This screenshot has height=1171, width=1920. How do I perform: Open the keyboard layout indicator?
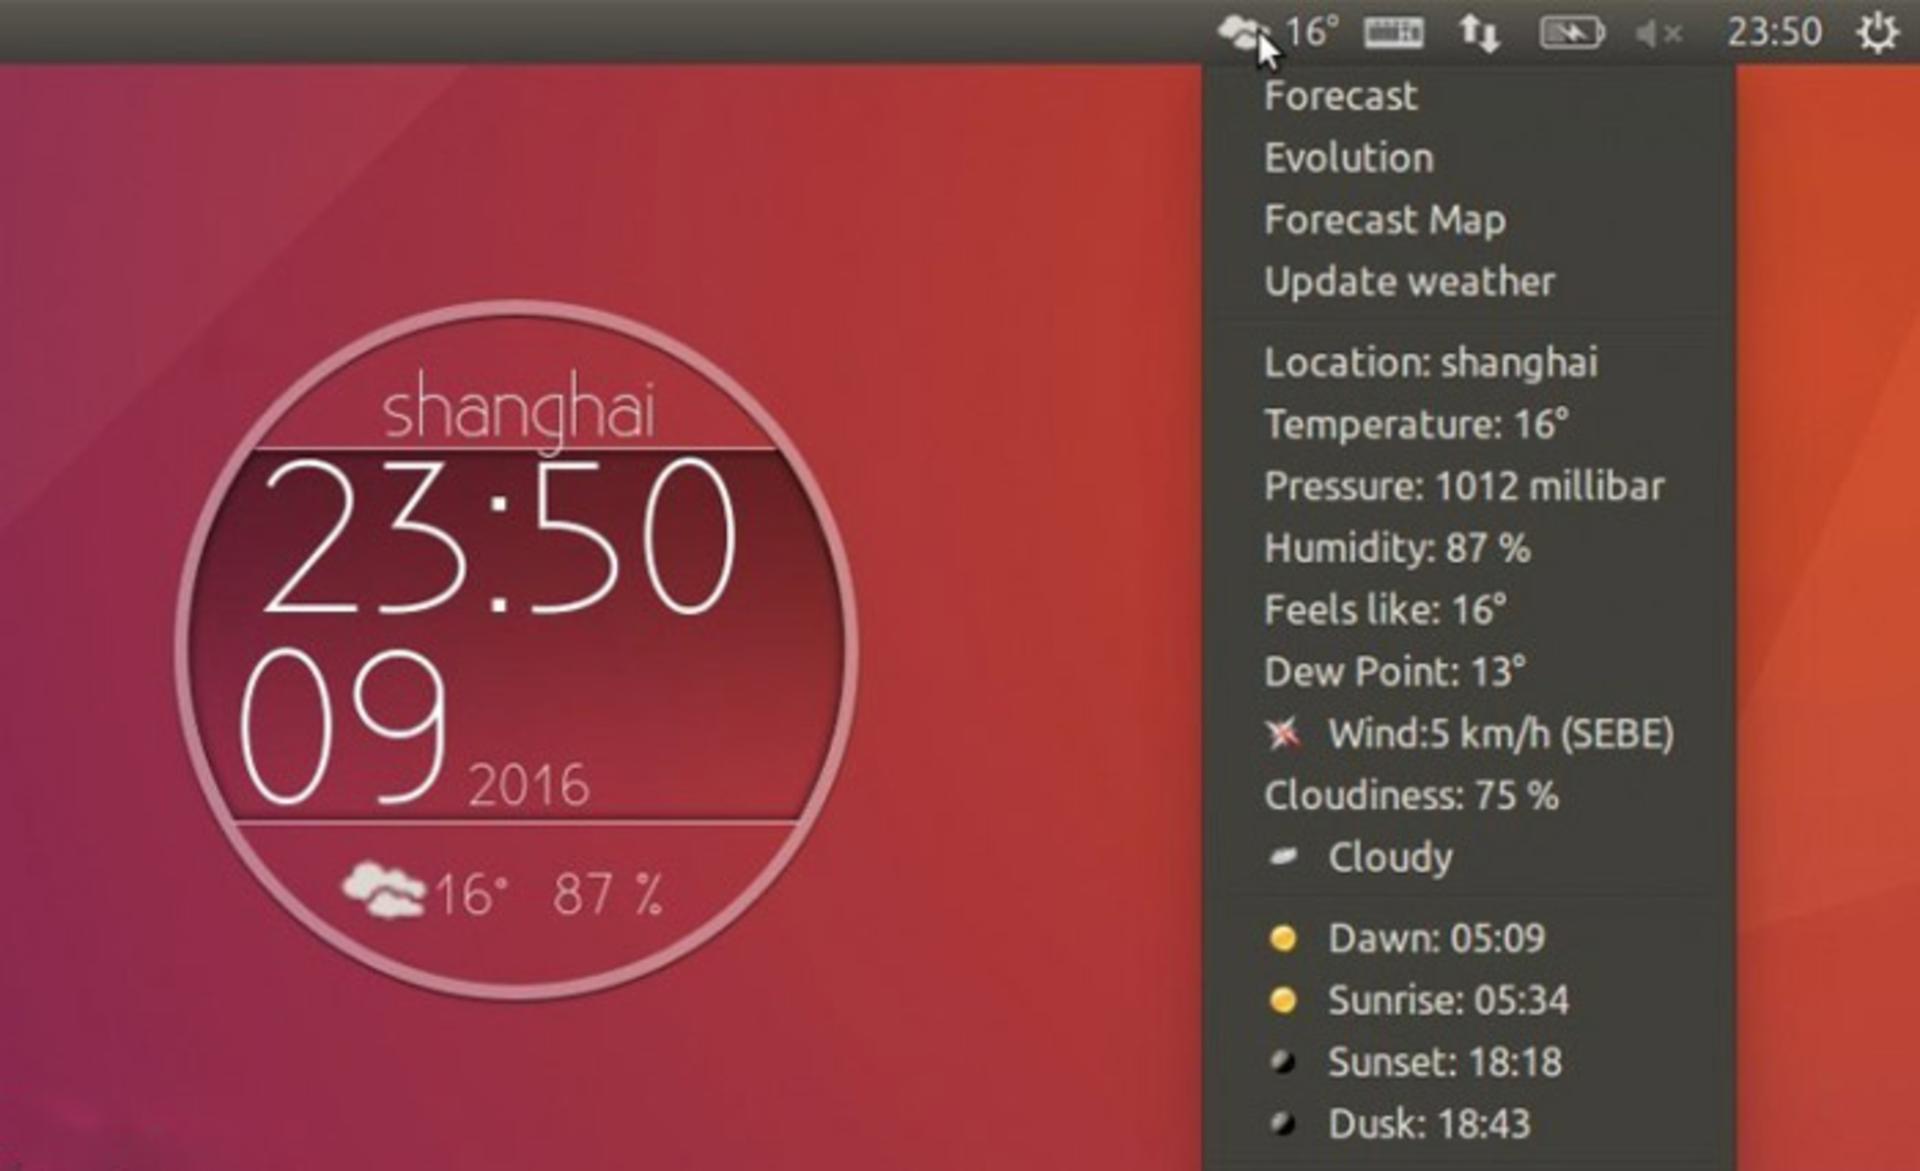pyautogui.click(x=1394, y=32)
